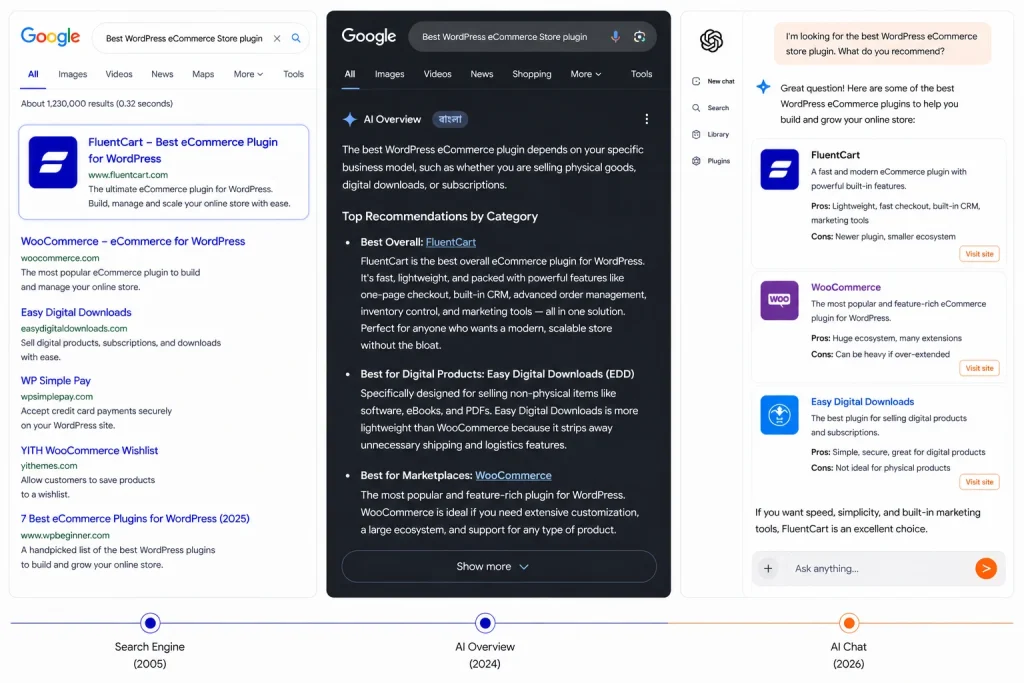
Task: Click Visit site on the WooCommerce card
Action: [979, 368]
